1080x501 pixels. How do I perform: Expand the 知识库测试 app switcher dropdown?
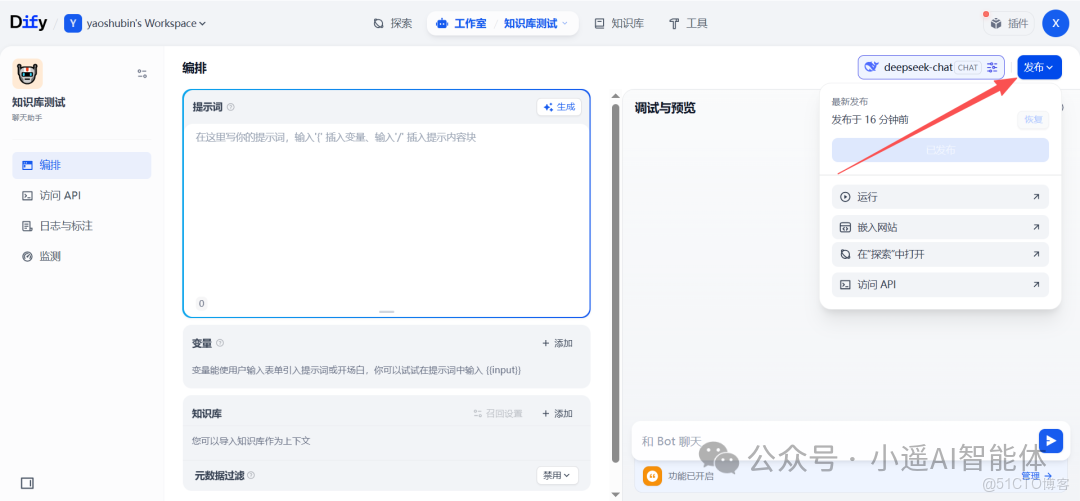point(535,23)
